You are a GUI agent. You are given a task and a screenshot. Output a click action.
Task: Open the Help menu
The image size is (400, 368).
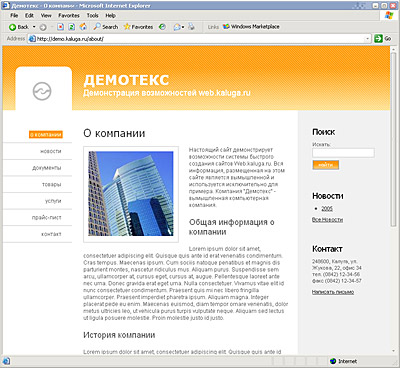click(x=110, y=15)
